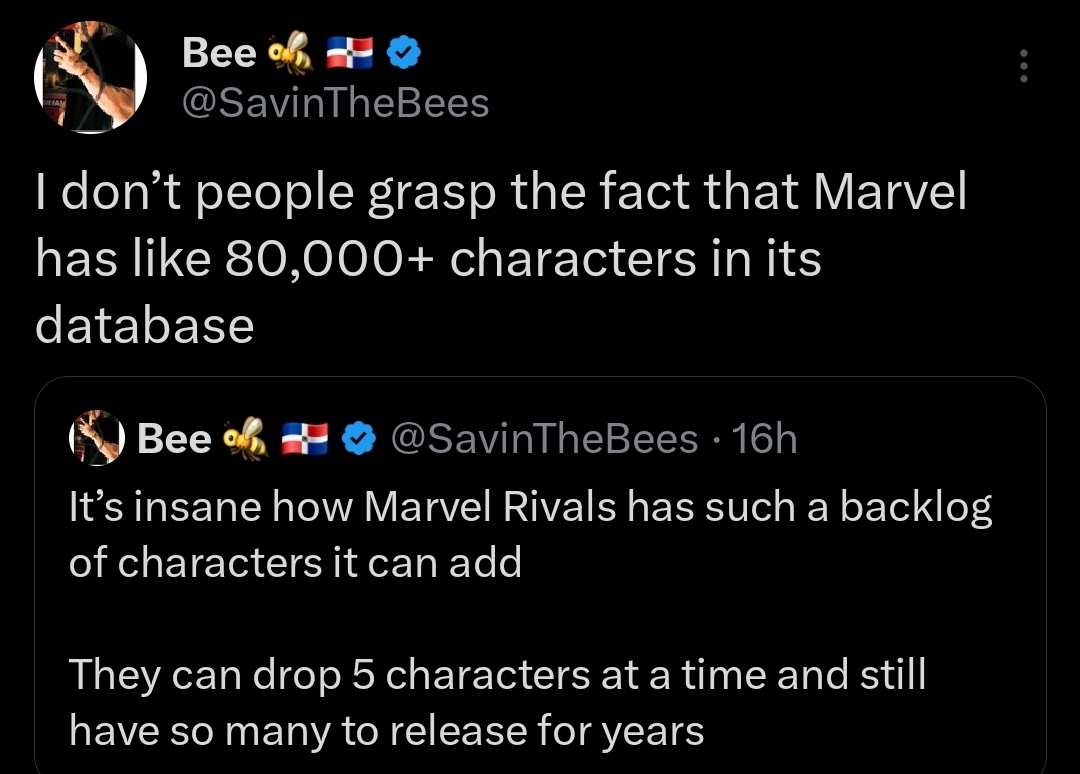Click the "have so many to release for years" line
The image size is (1080, 774).
386,731
